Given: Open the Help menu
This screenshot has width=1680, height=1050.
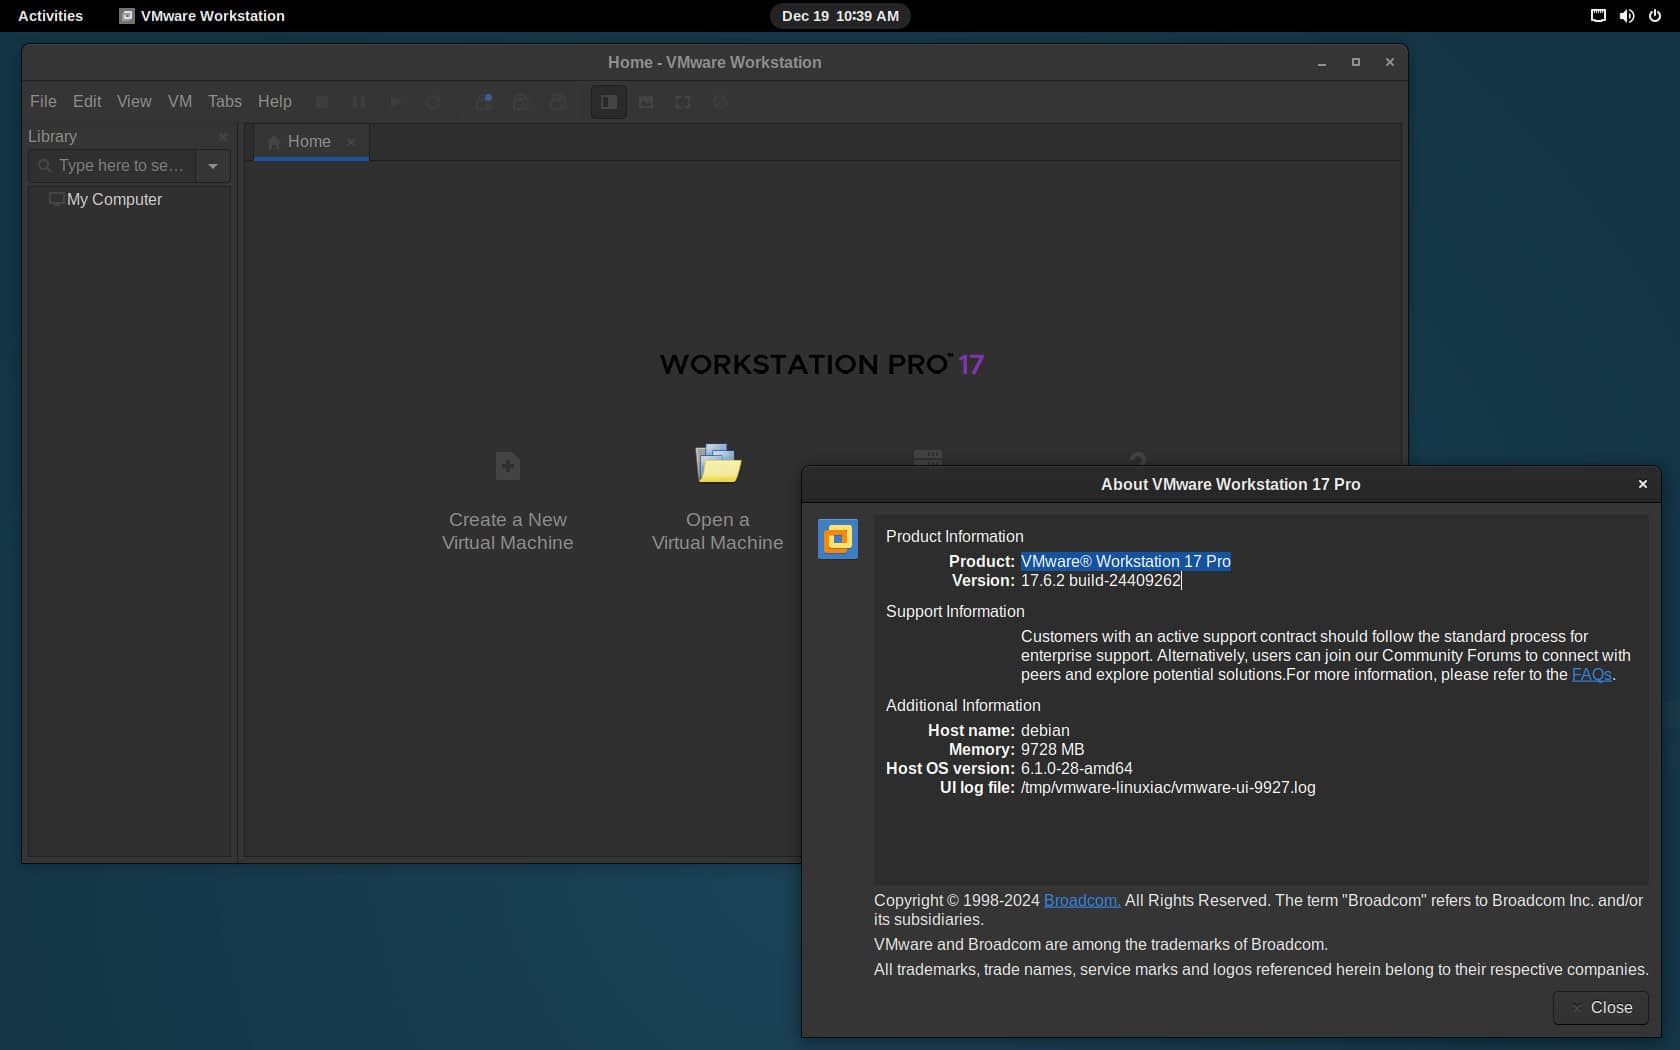Looking at the screenshot, I should tap(275, 101).
